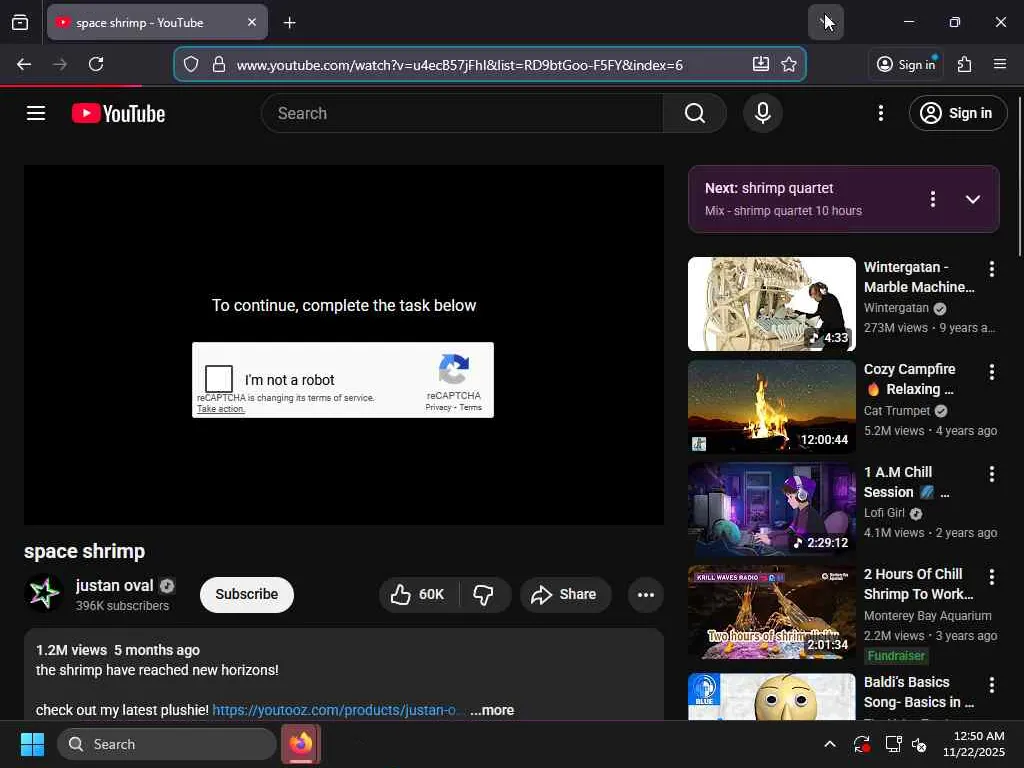Screen dimensions: 1024x768
Task: Open the Firefox application menu
Action: coord(1000,64)
